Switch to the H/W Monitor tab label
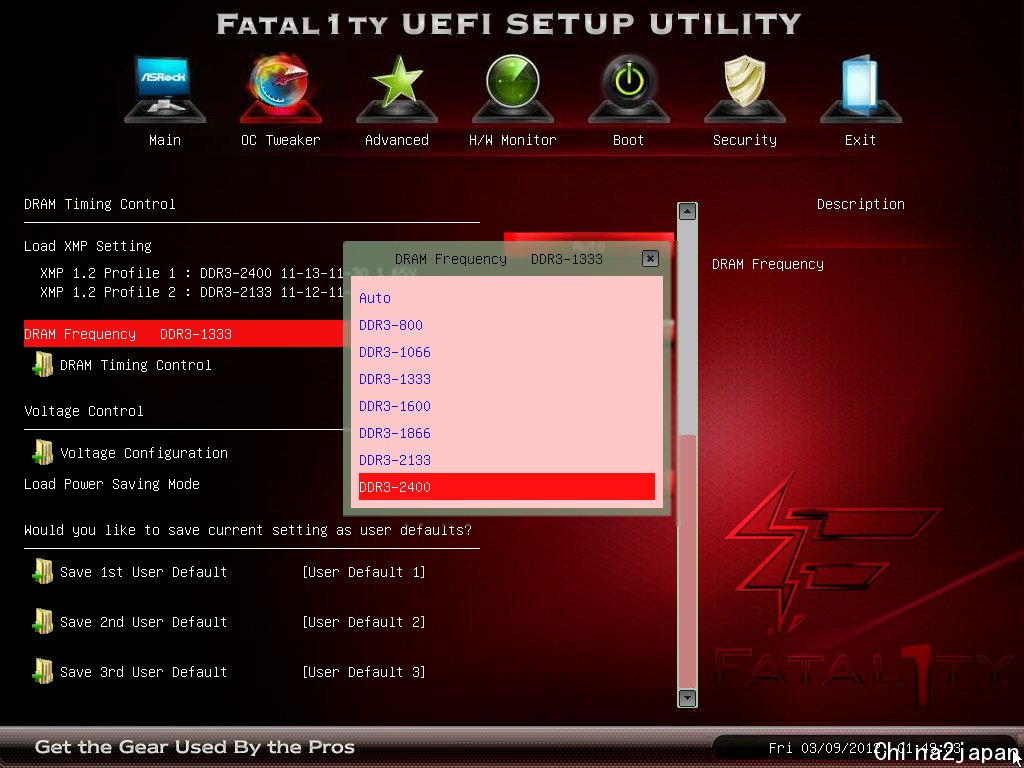The image size is (1024, 768). [513, 140]
